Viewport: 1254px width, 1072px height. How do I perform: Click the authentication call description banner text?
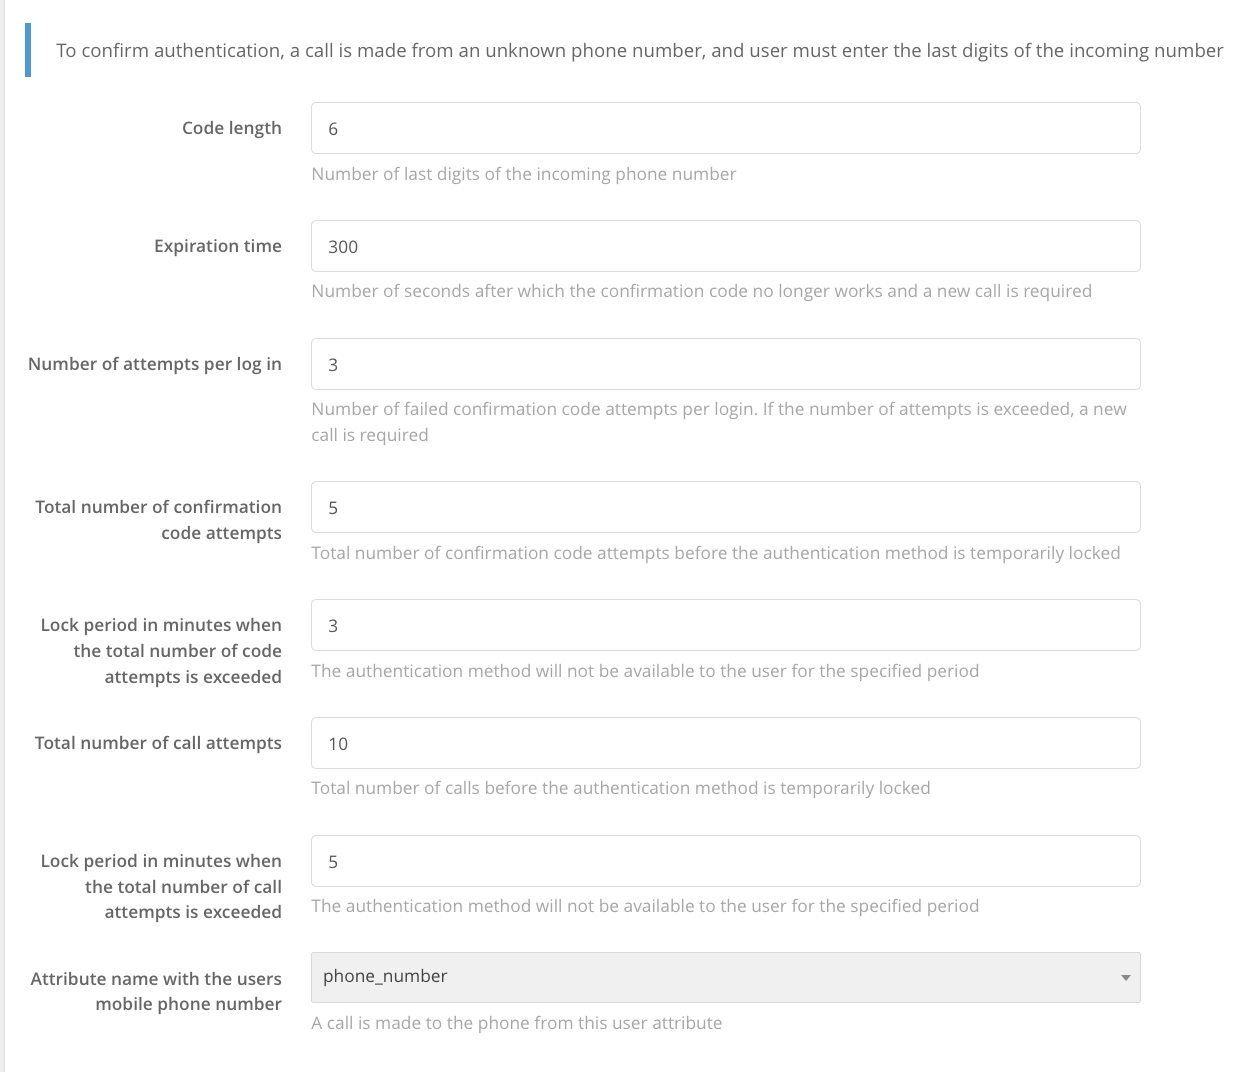(x=640, y=50)
